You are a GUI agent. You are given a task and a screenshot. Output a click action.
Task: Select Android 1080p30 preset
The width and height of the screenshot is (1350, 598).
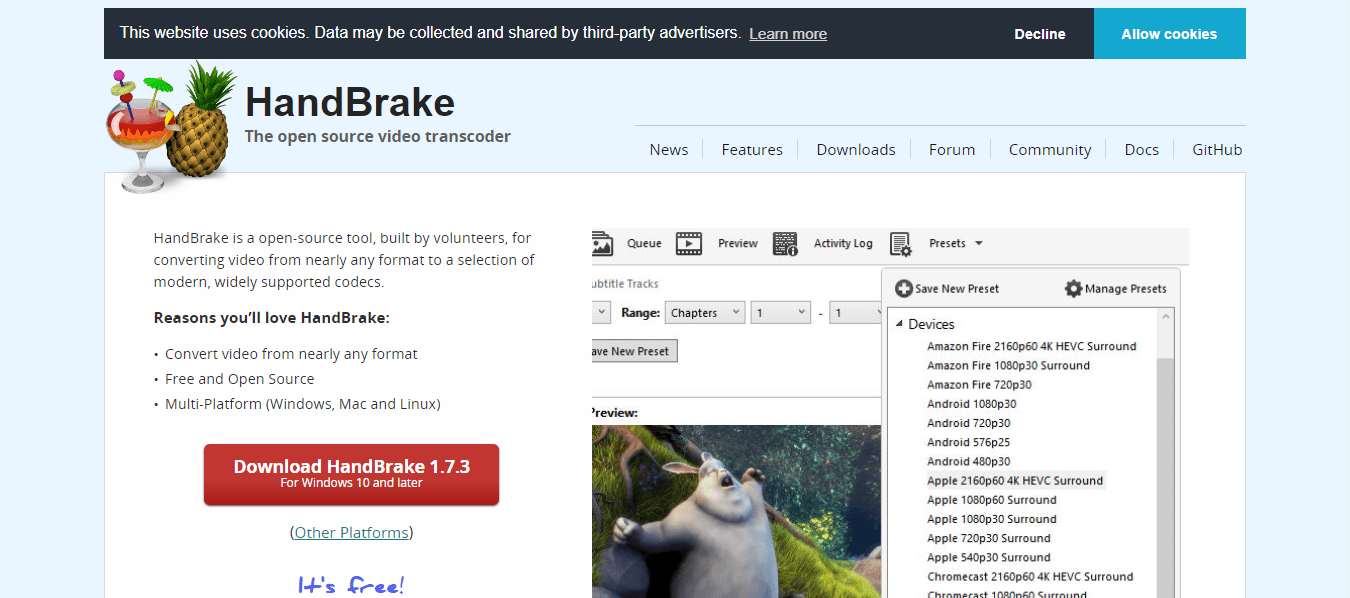971,404
